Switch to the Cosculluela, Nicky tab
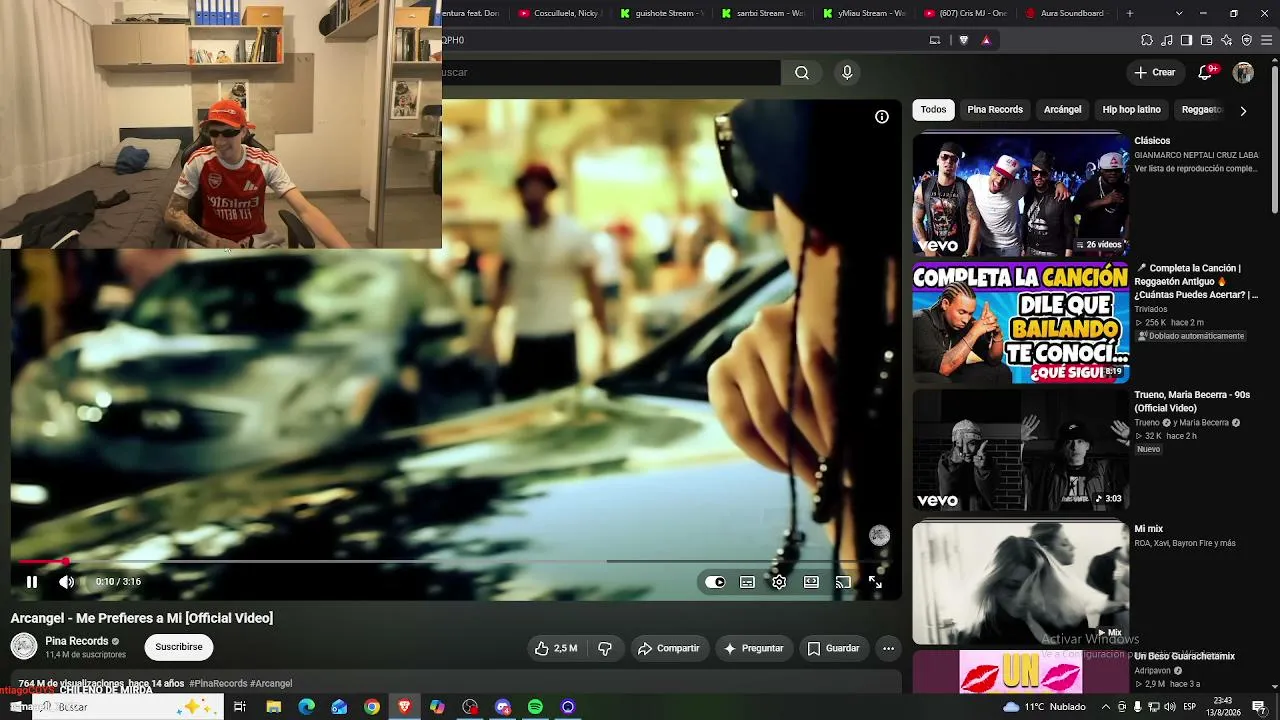 pos(560,14)
